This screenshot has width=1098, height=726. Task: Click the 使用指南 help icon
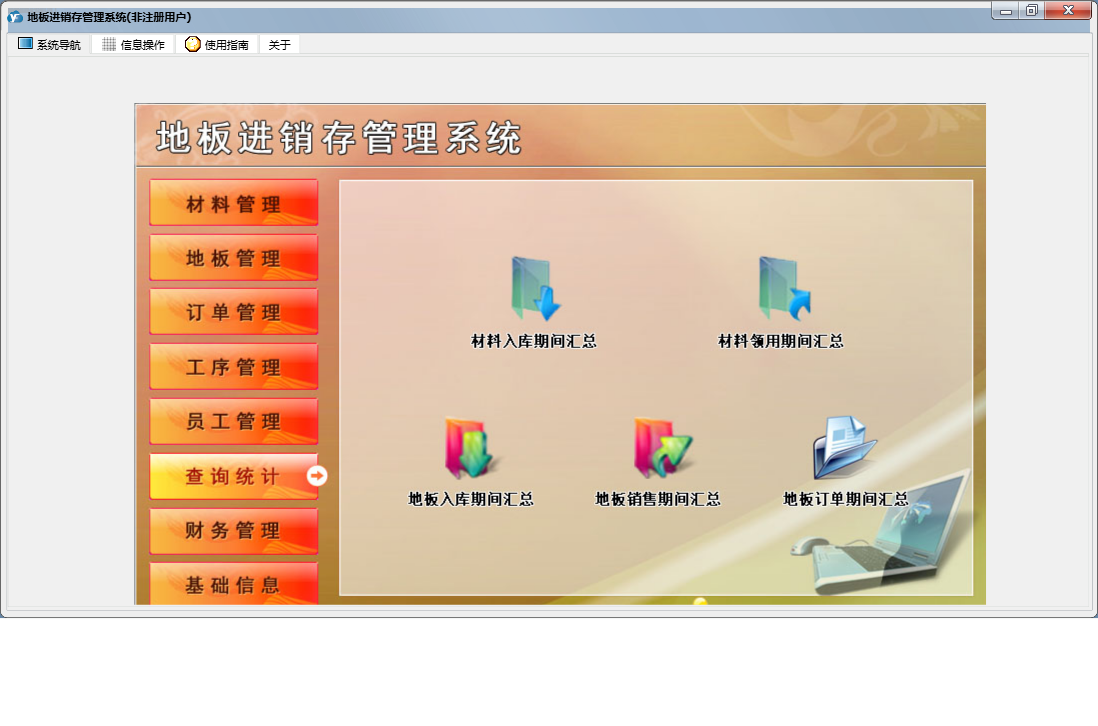pyautogui.click(x=193, y=44)
